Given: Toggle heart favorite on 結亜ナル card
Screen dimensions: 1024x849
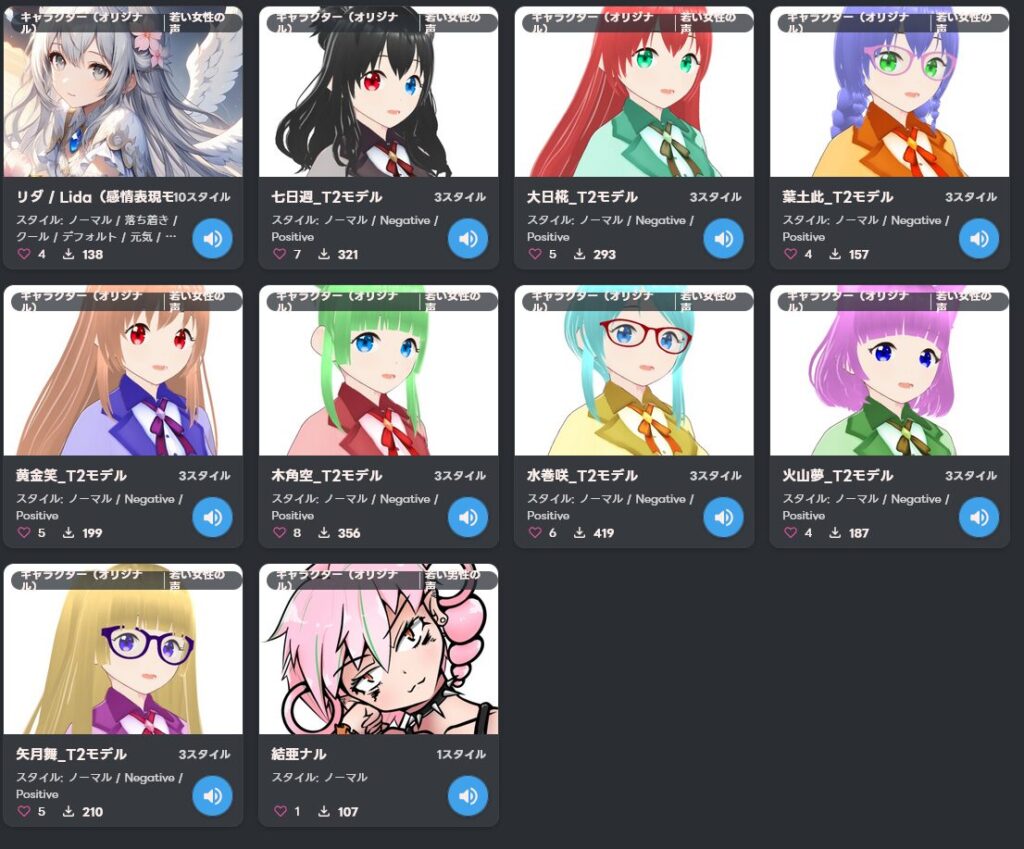Looking at the screenshot, I should tap(280, 811).
